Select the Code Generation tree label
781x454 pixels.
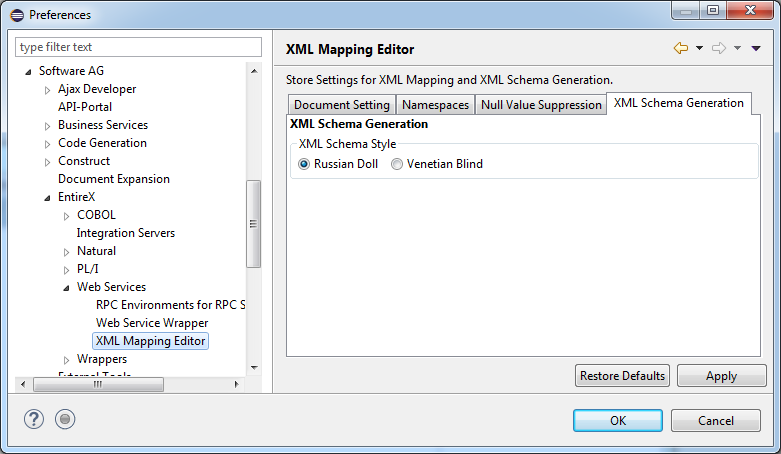coord(102,143)
